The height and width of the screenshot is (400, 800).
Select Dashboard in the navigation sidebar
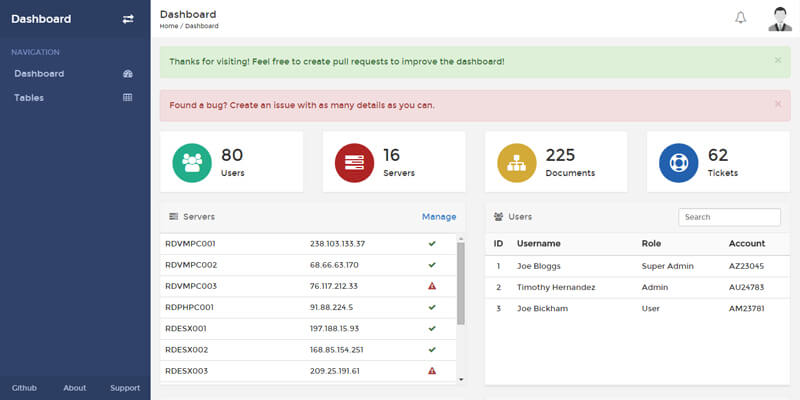point(39,74)
